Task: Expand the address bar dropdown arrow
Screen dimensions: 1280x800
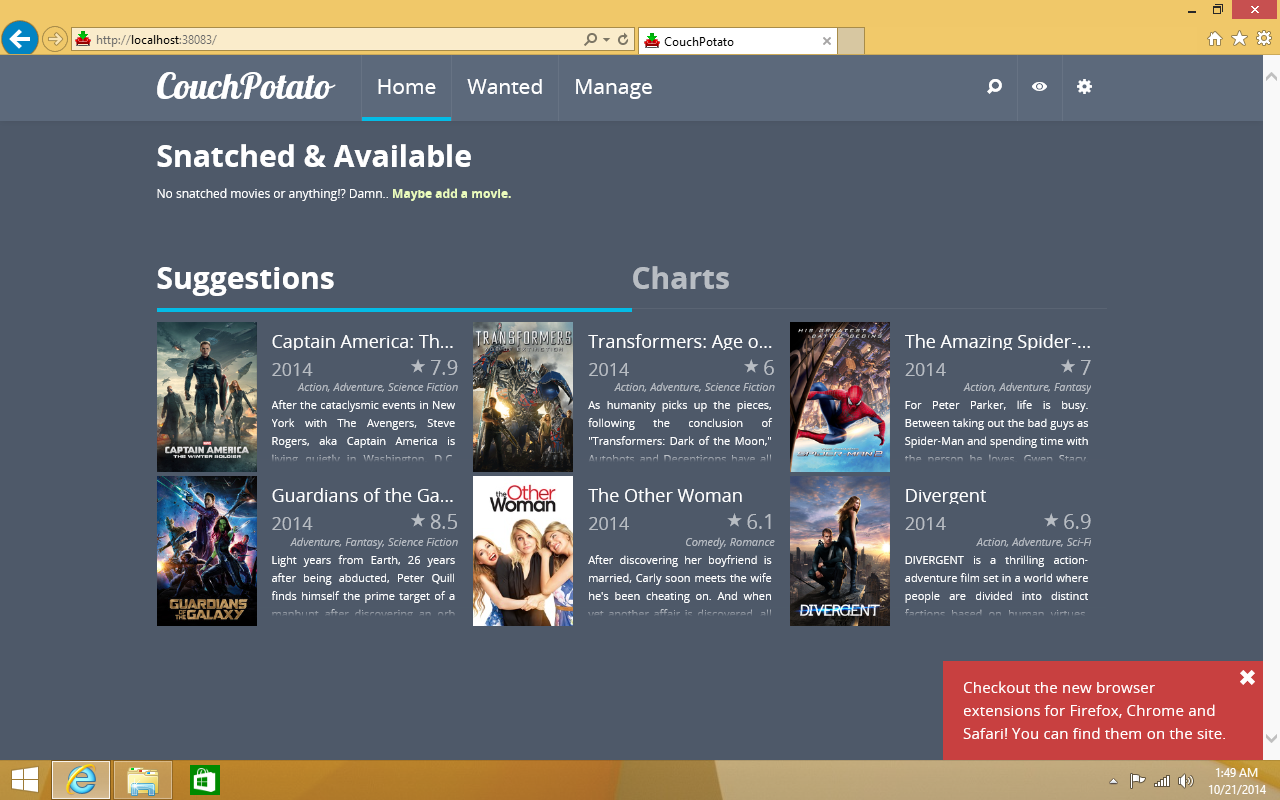Action: click(606, 40)
